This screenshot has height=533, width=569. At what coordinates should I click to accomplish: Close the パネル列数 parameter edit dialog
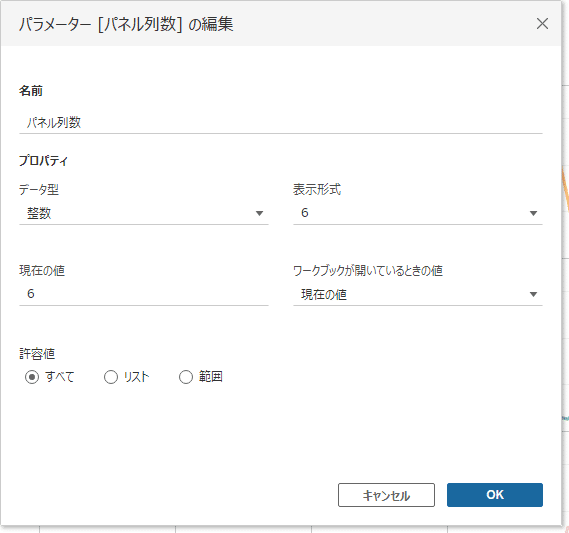pos(542,24)
